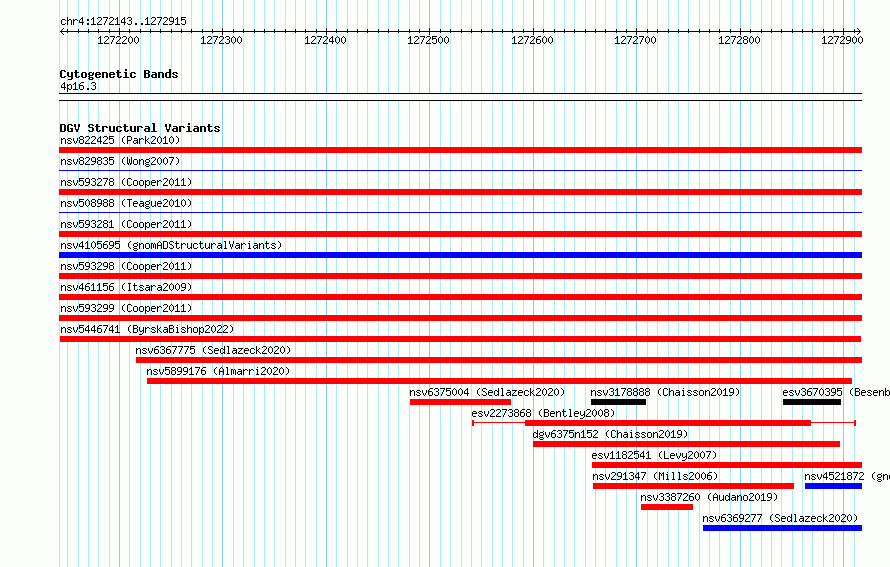Select the black bar of esv3670395
This screenshot has height=567, width=890.
click(x=812, y=402)
